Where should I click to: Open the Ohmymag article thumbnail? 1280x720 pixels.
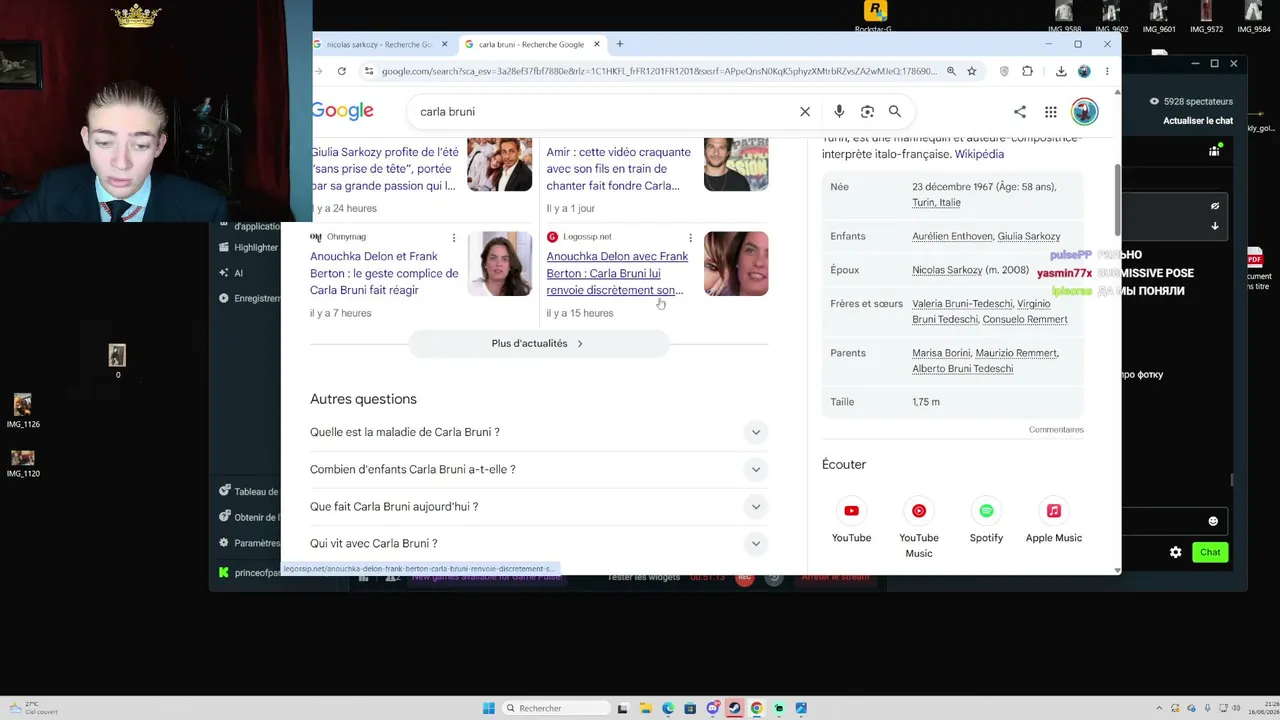[x=500, y=264]
